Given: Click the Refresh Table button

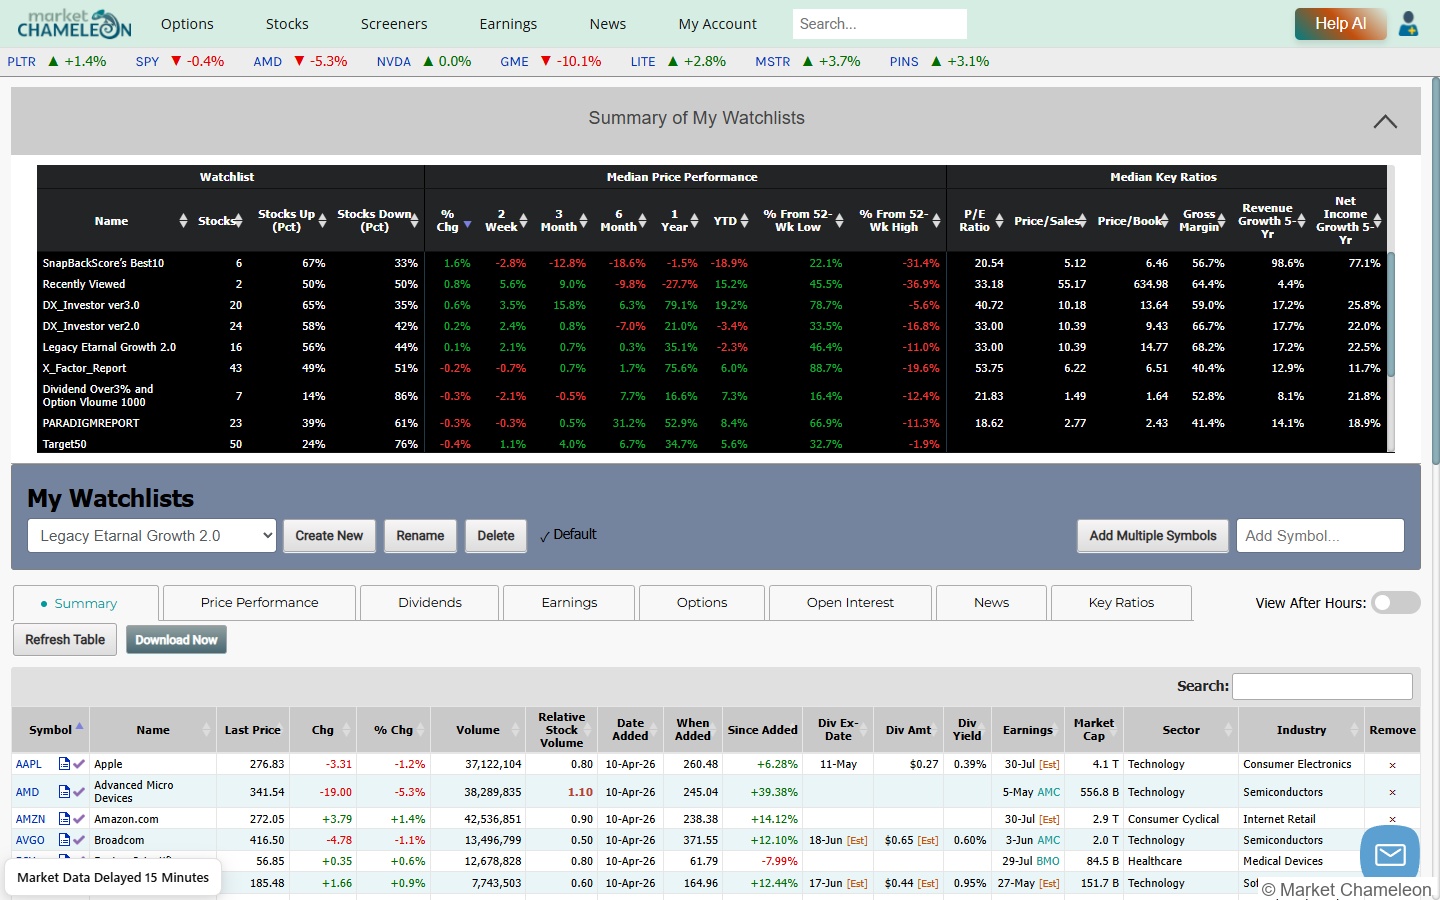Looking at the screenshot, I should click(x=65, y=640).
